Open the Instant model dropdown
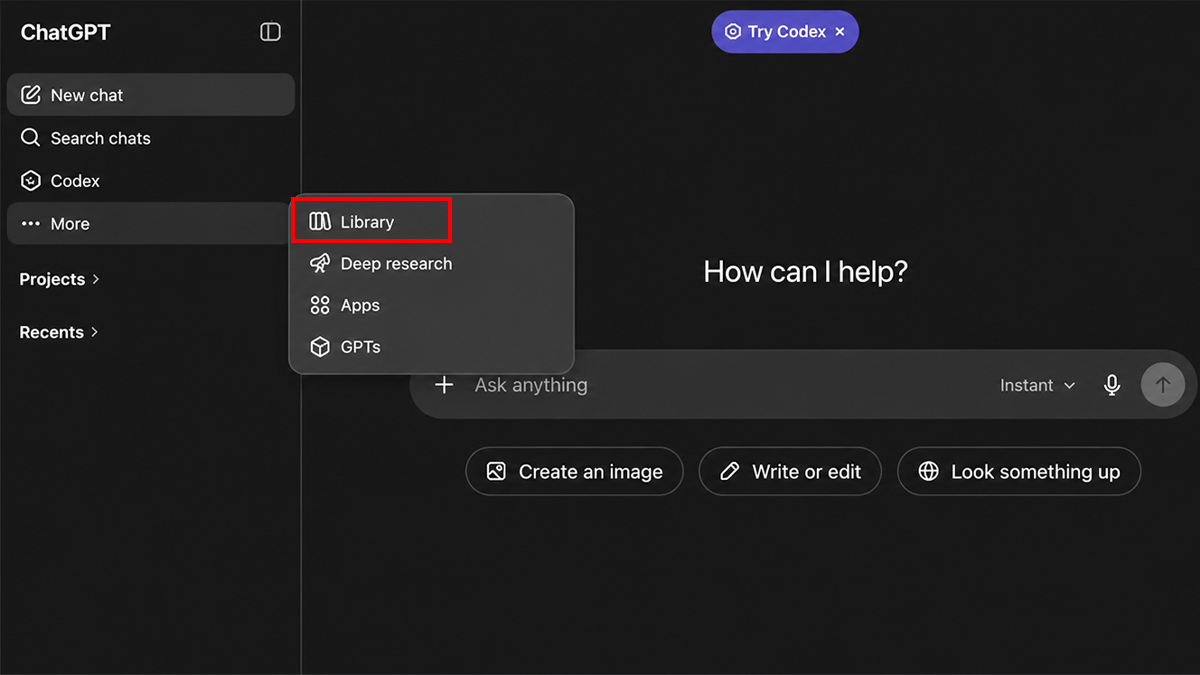 point(1038,385)
